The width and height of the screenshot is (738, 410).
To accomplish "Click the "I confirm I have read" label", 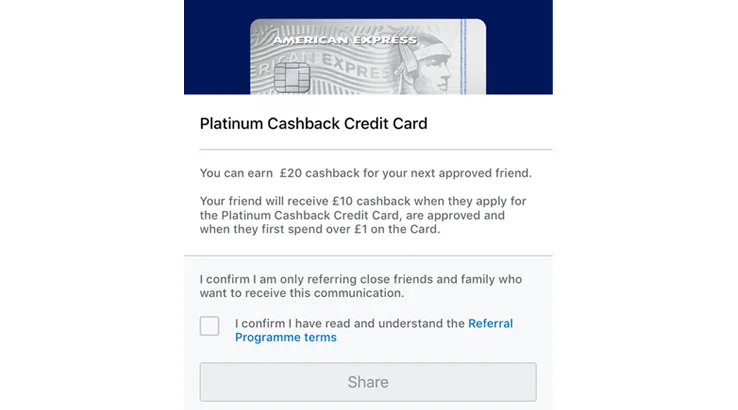I will click(350, 324).
